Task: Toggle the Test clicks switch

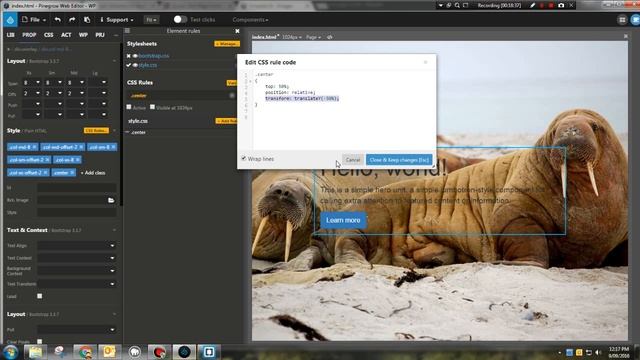Action: pyautogui.click(x=180, y=20)
